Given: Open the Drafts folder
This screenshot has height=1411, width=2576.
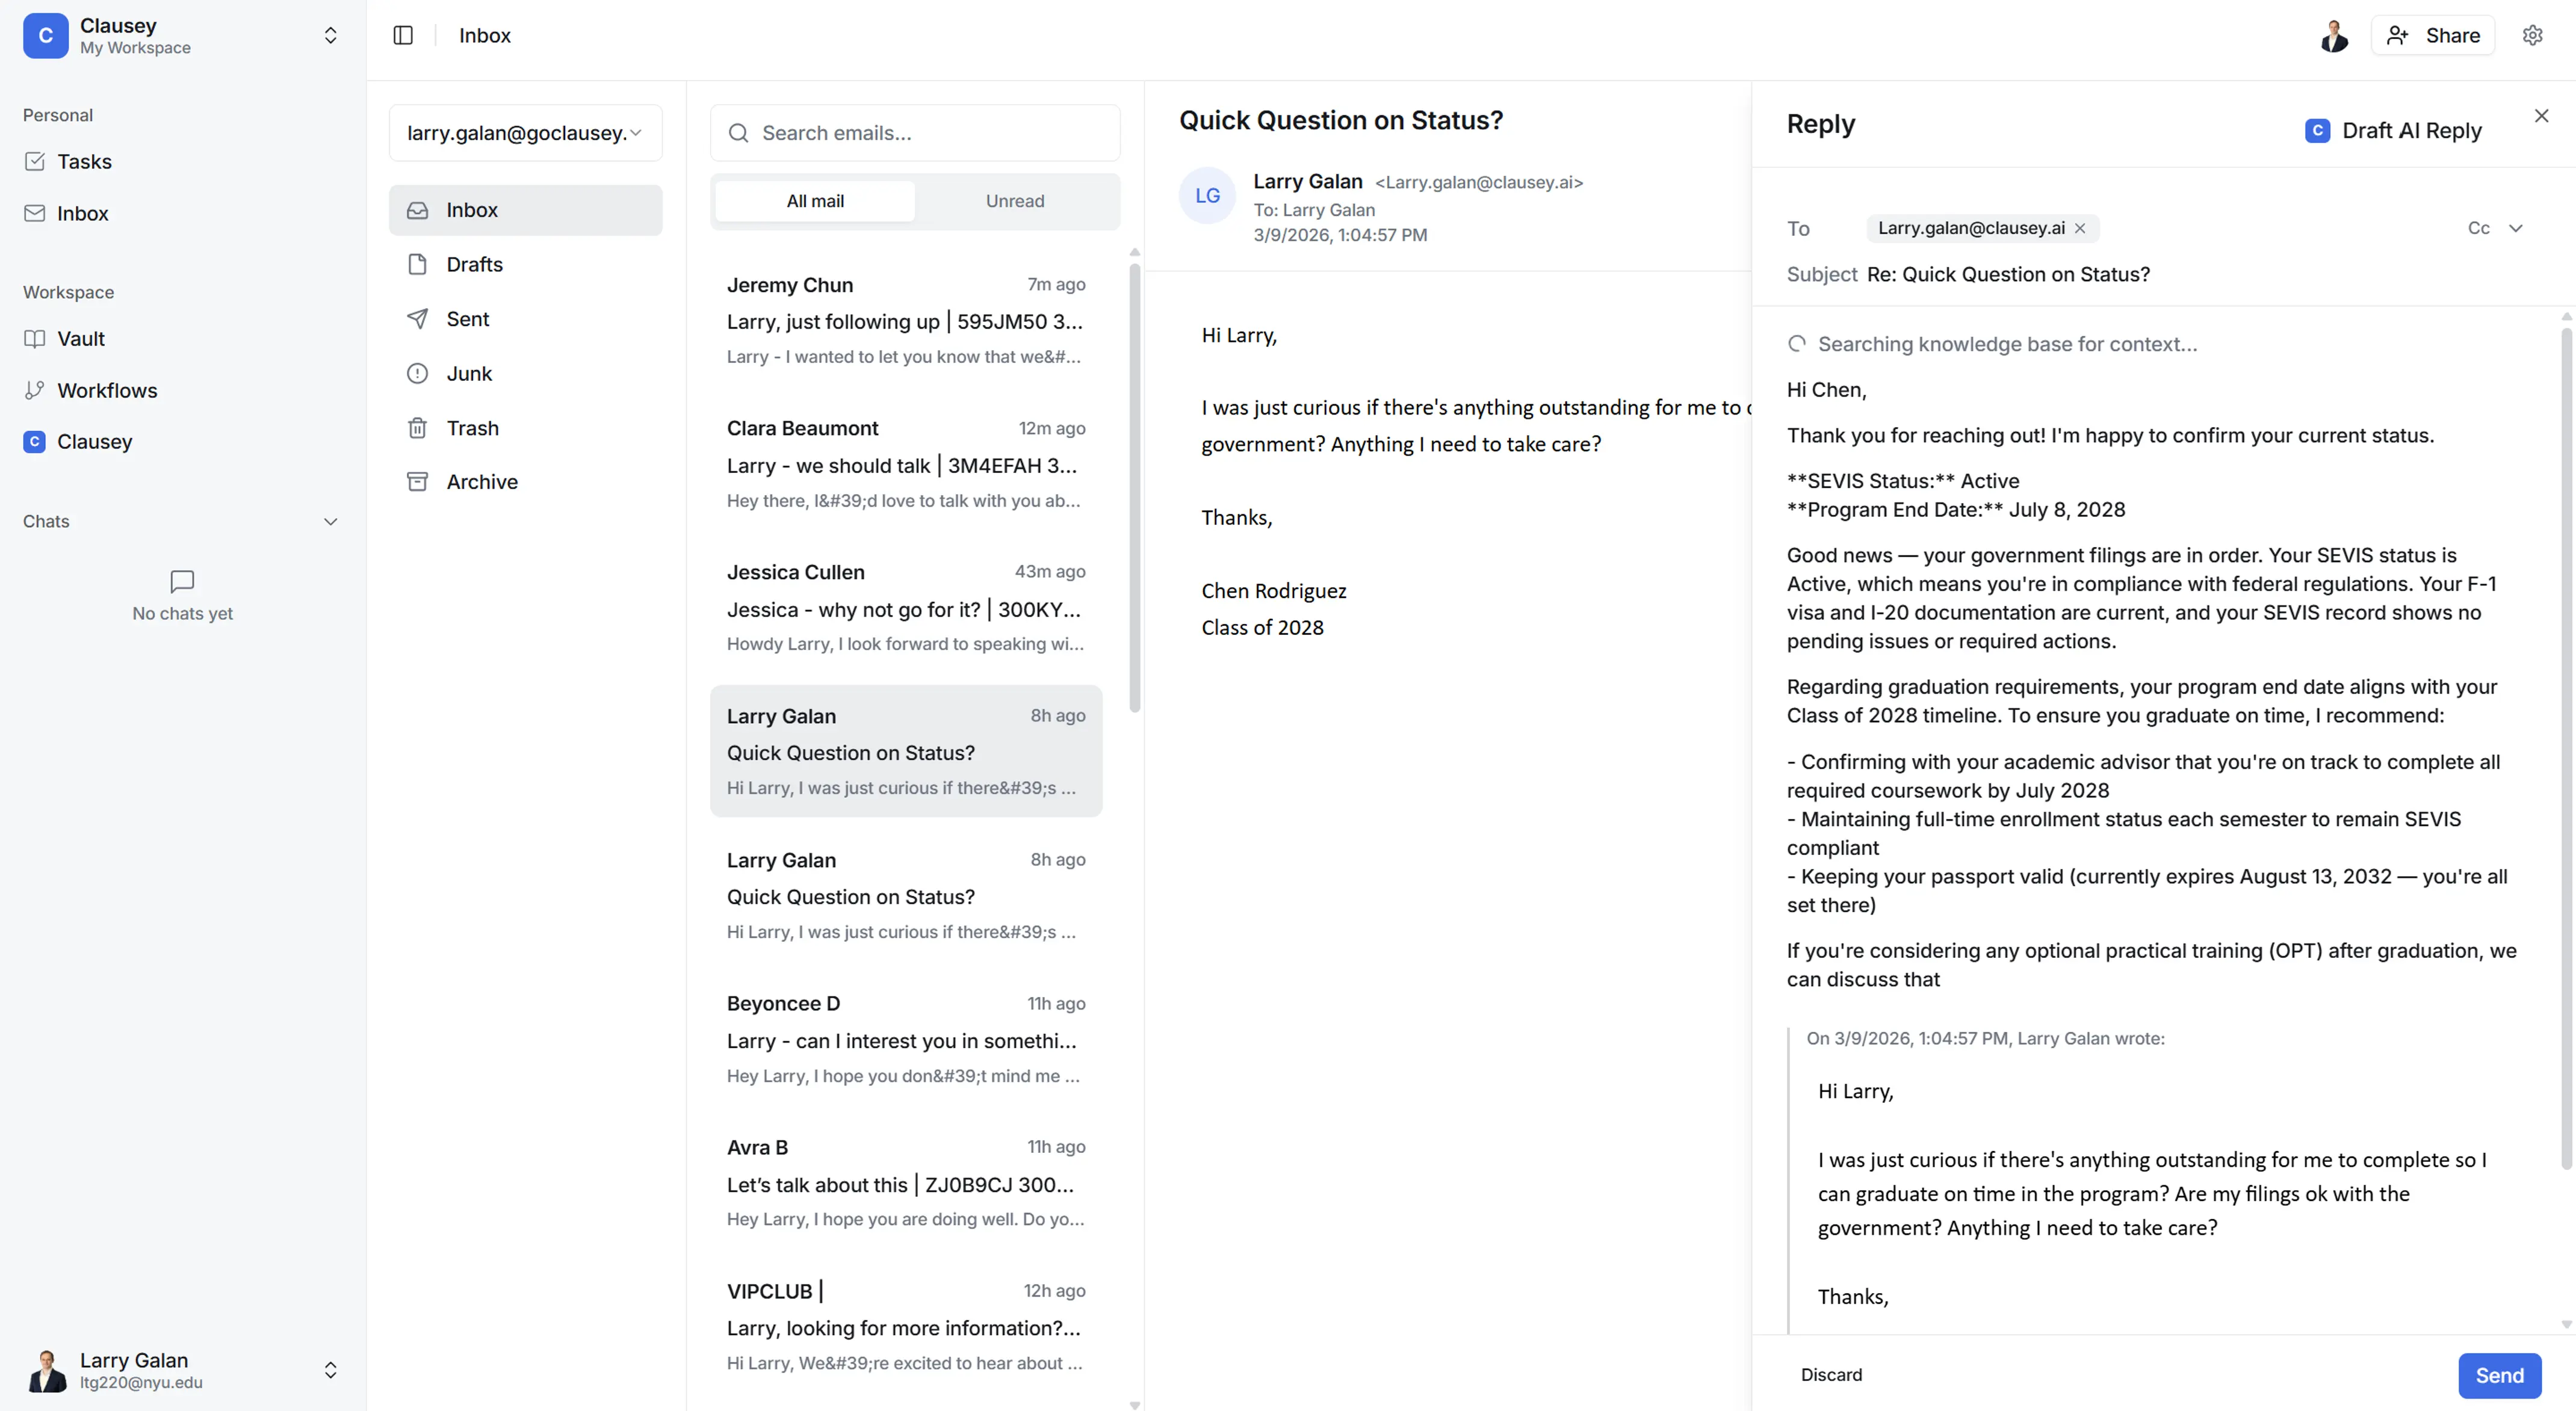Looking at the screenshot, I should (x=474, y=264).
